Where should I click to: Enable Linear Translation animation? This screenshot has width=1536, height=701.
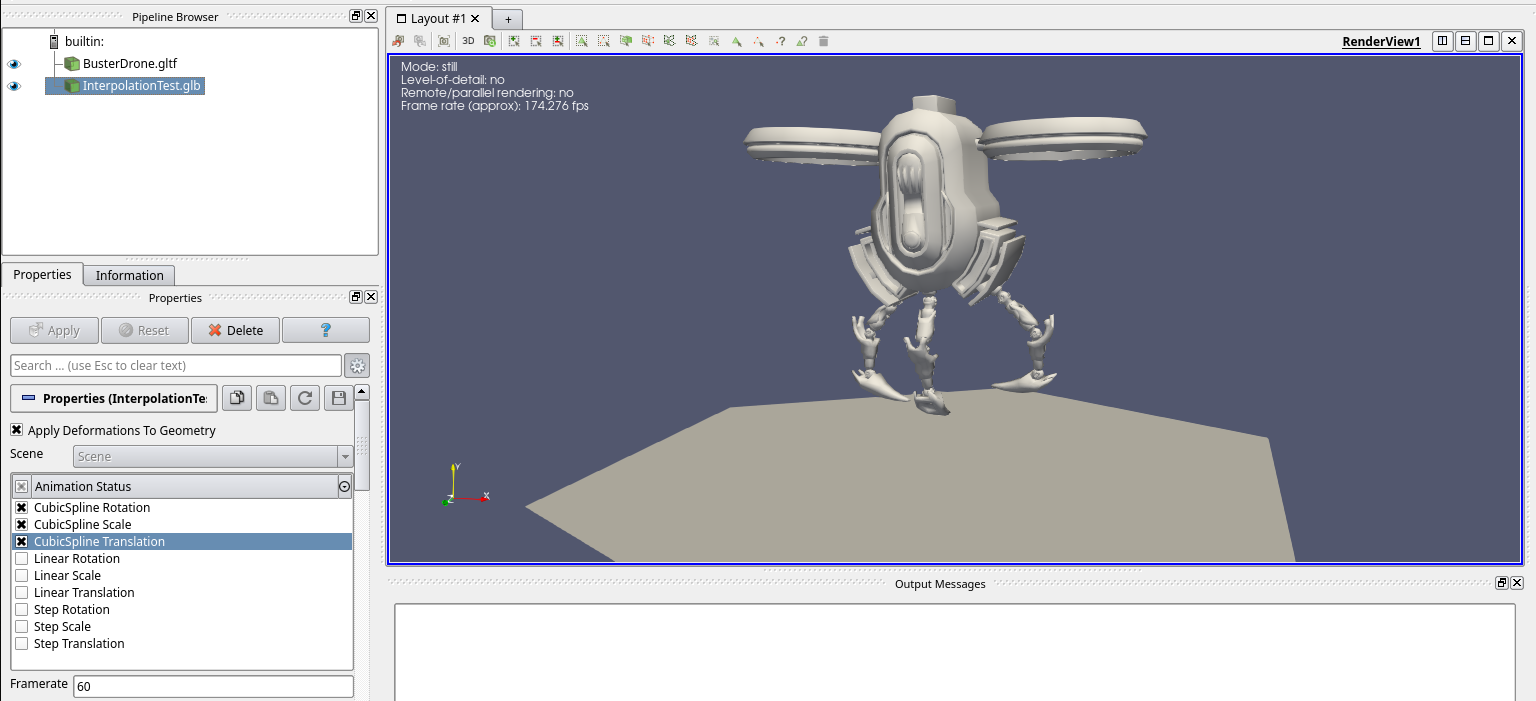pos(22,592)
